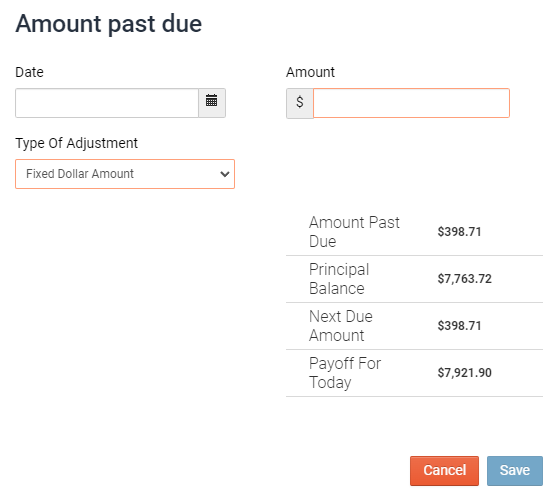Select the Payoff For Today row label
The width and height of the screenshot is (558, 501).
345,373
